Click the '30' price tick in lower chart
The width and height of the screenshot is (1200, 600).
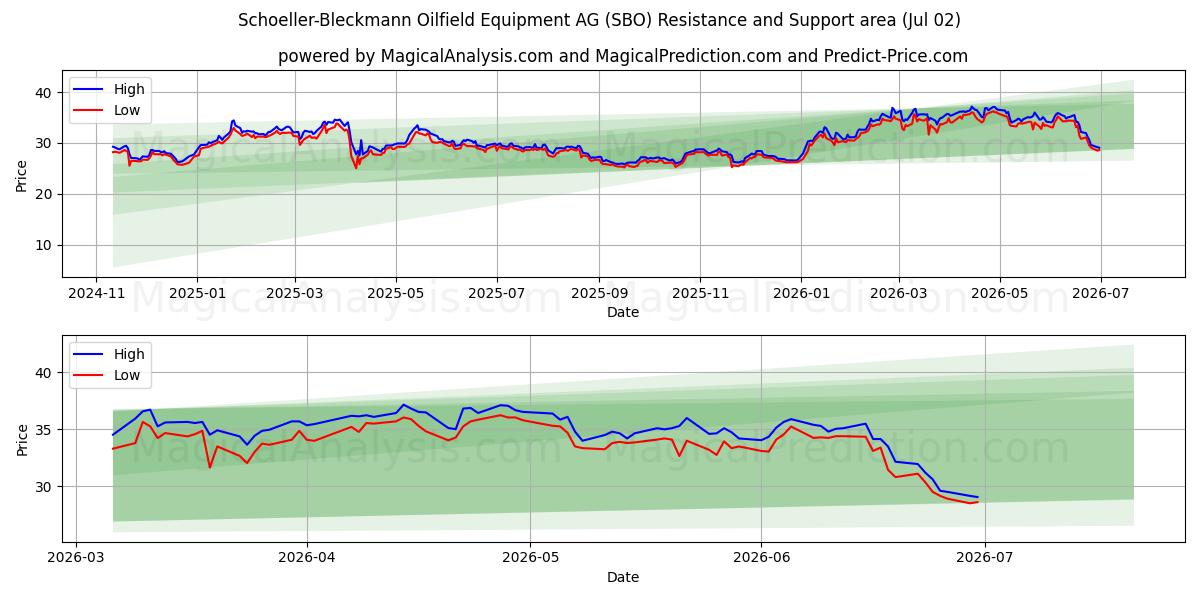(46, 487)
